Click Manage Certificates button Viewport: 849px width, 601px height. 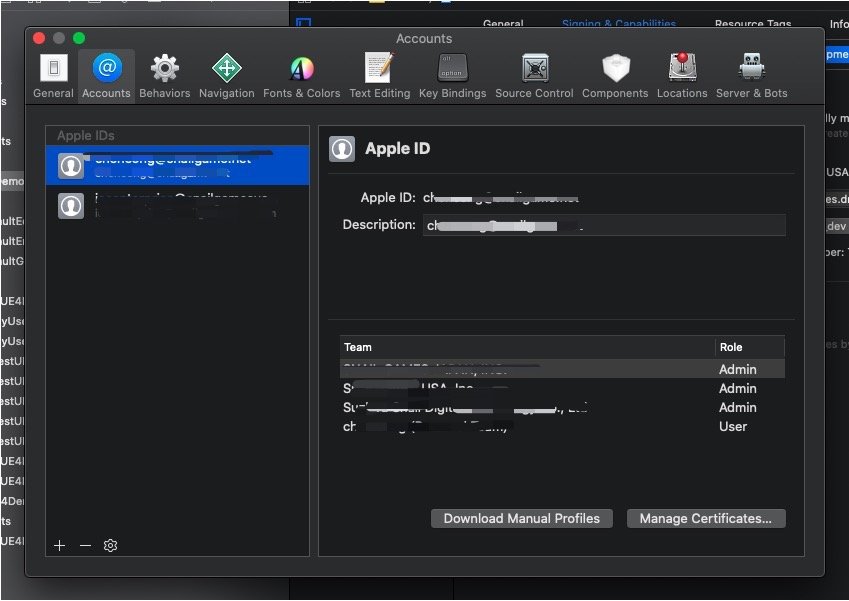(706, 518)
